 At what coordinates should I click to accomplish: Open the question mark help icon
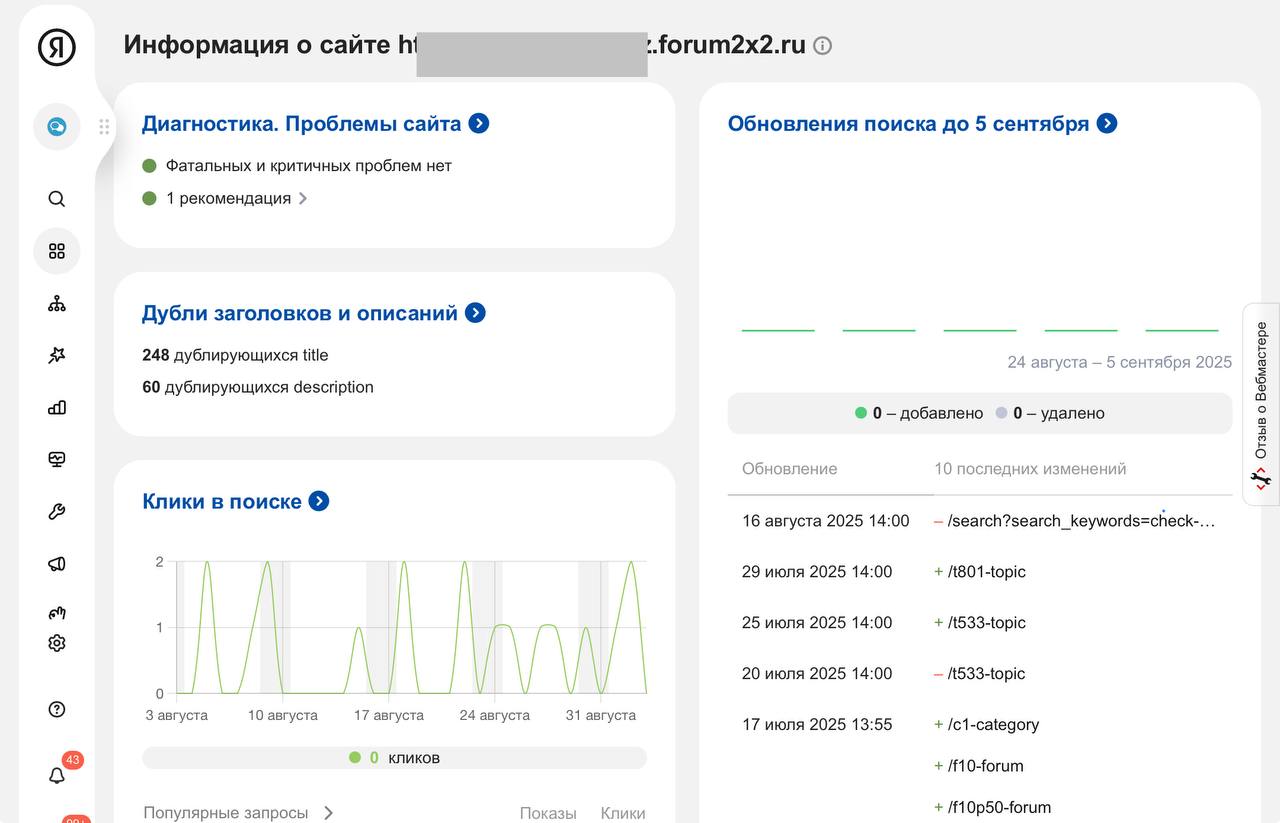click(x=57, y=710)
